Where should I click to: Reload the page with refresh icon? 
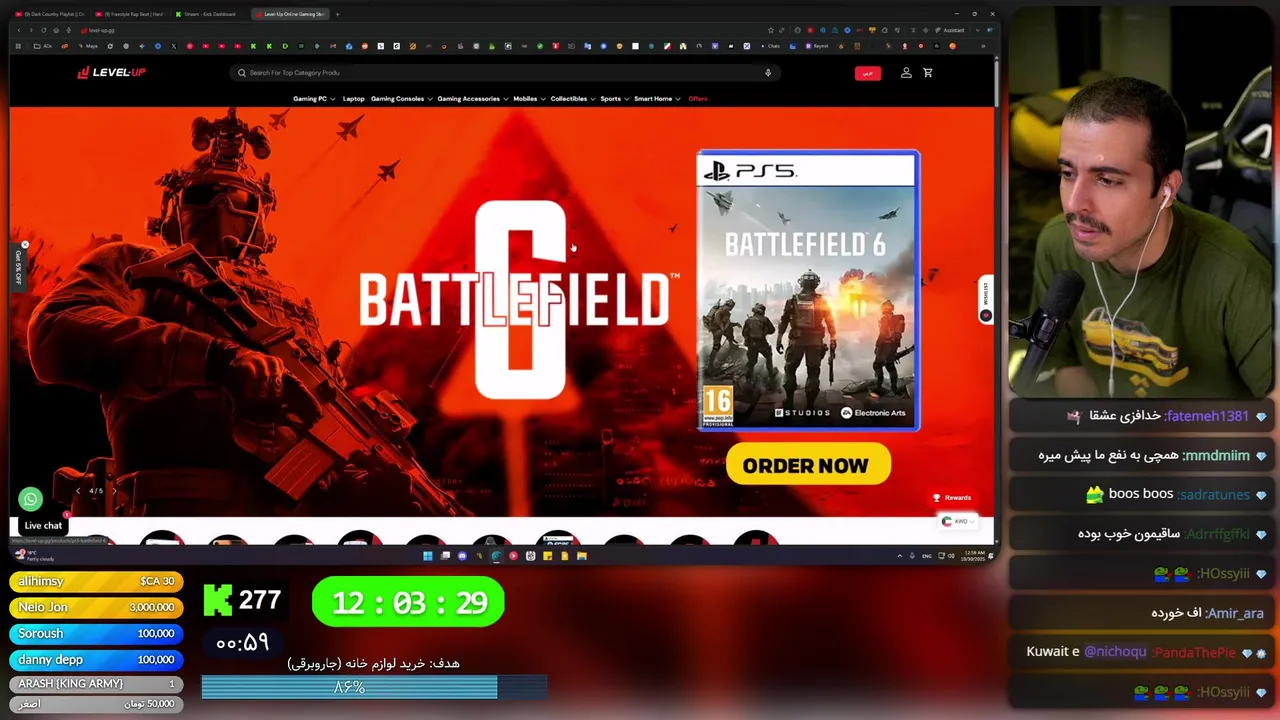(44, 30)
